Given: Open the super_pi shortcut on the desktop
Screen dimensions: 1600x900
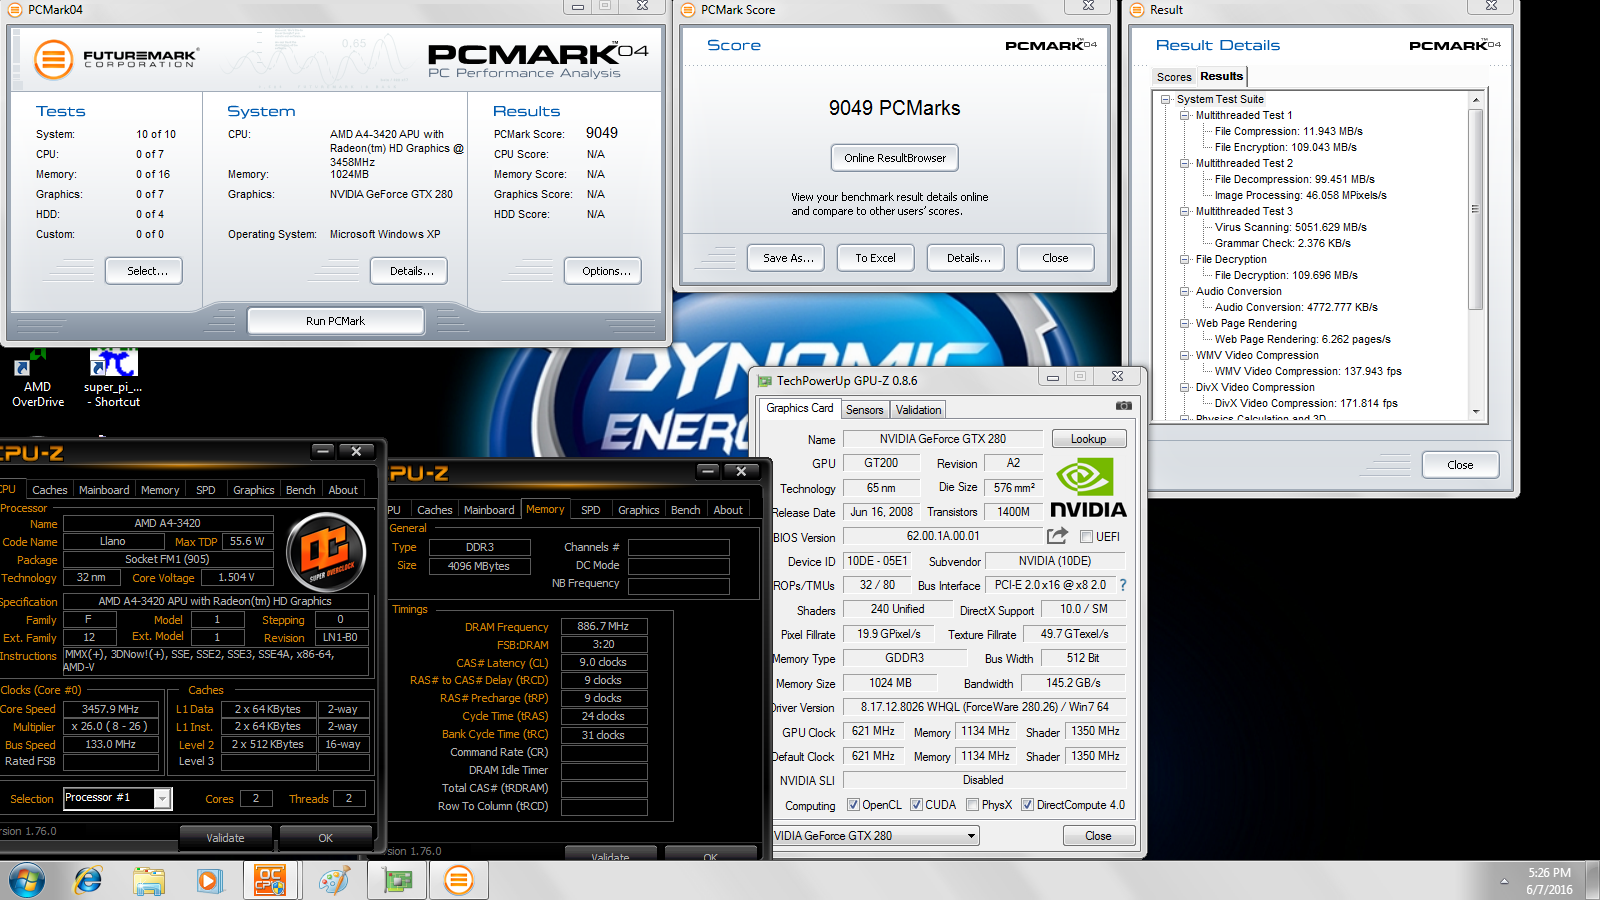Looking at the screenshot, I should 113,378.
